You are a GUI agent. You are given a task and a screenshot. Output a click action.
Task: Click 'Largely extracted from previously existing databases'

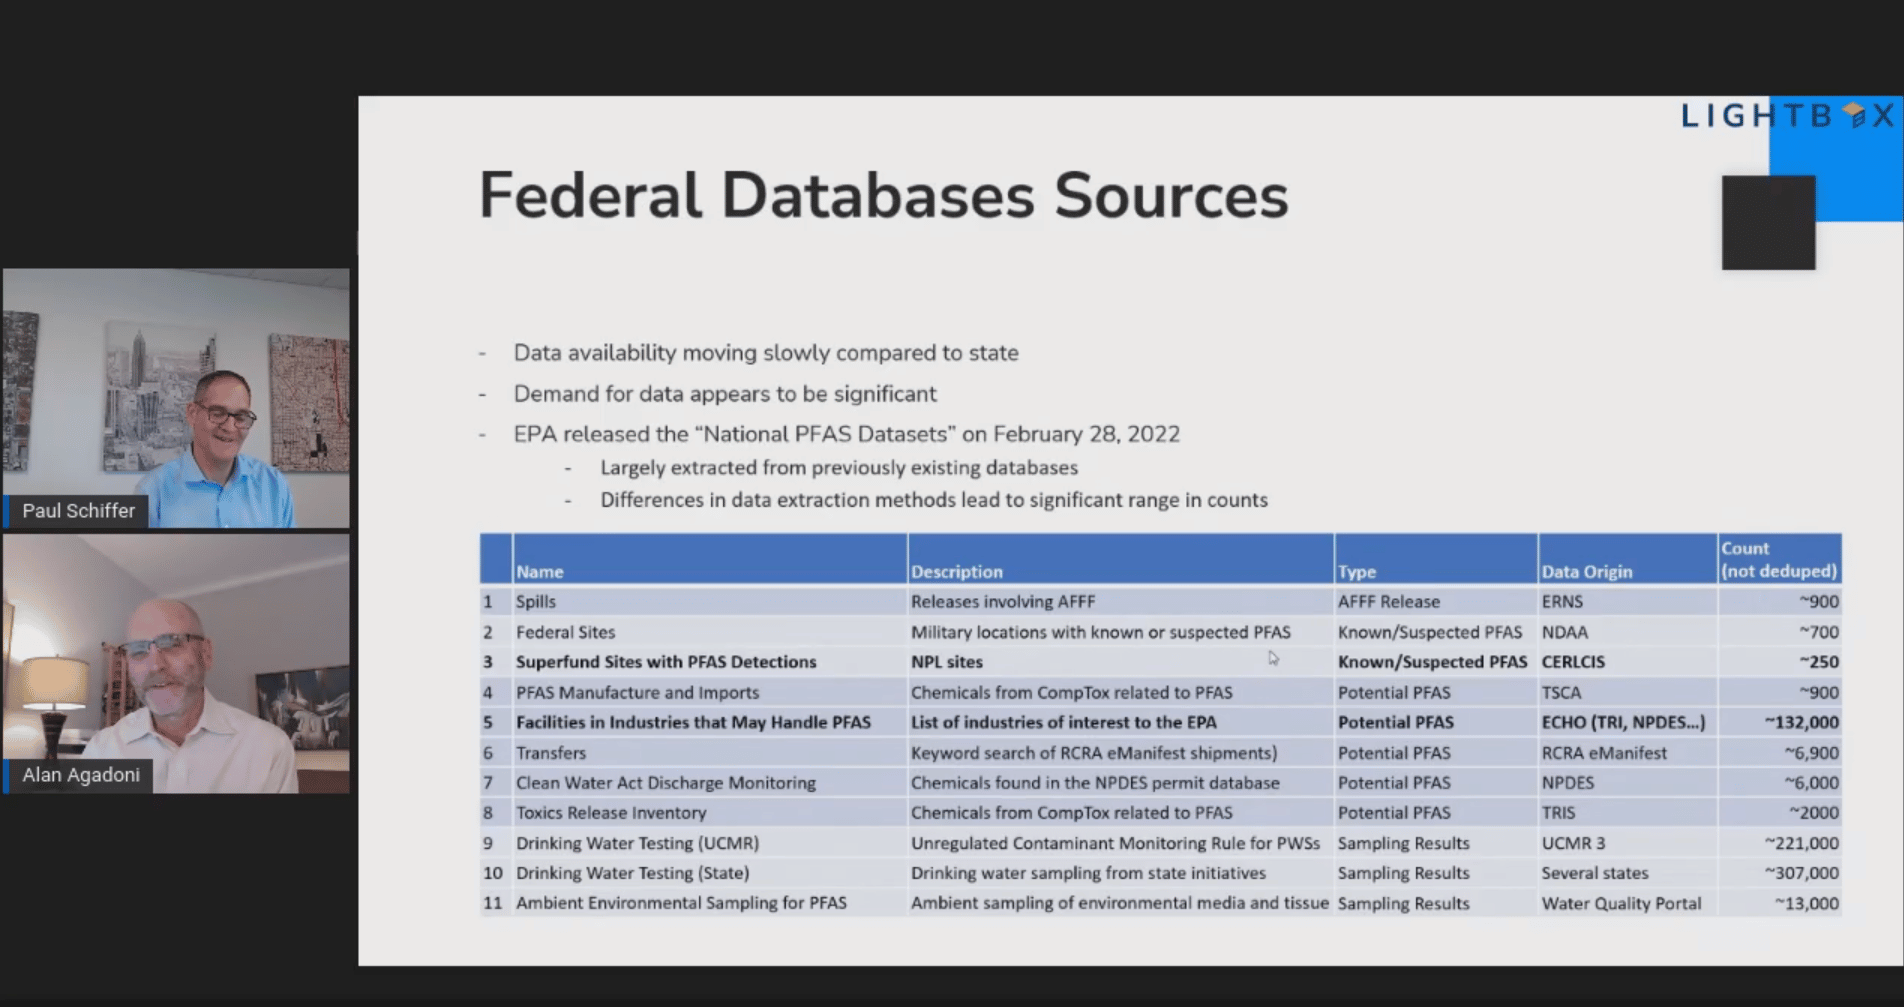click(x=839, y=468)
